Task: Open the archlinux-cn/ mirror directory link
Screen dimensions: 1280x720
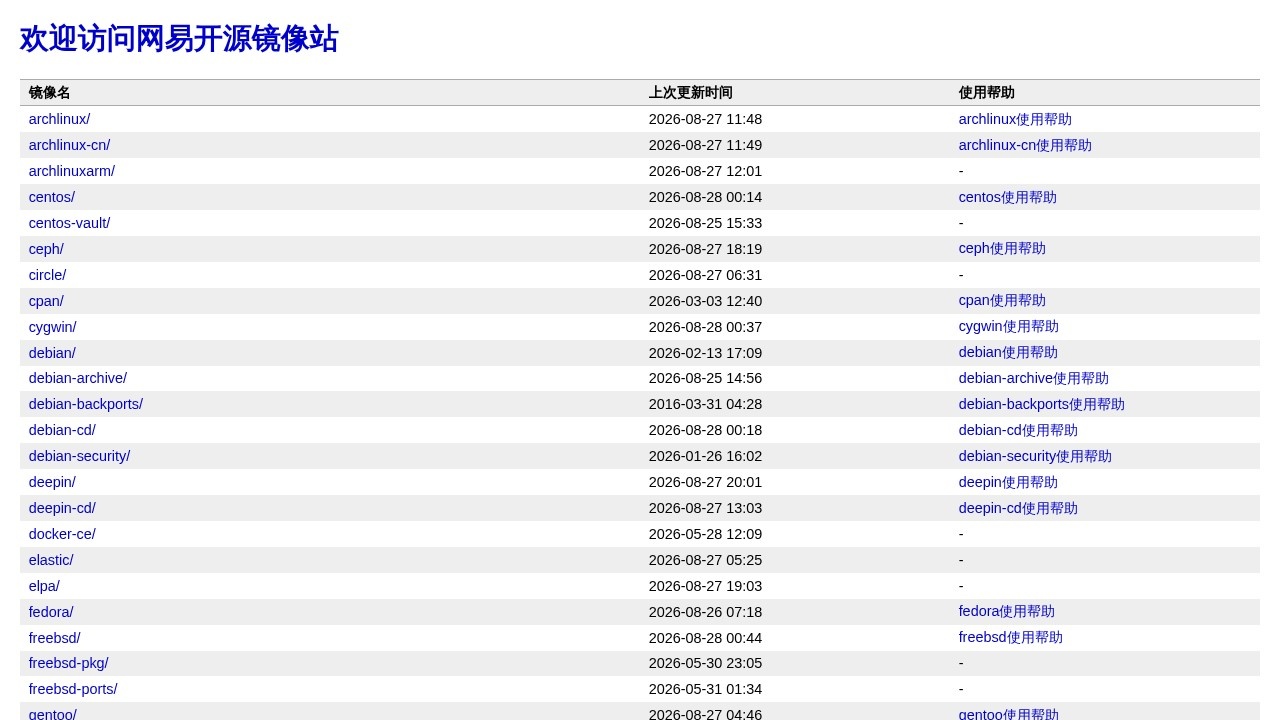Action: click(x=69, y=145)
